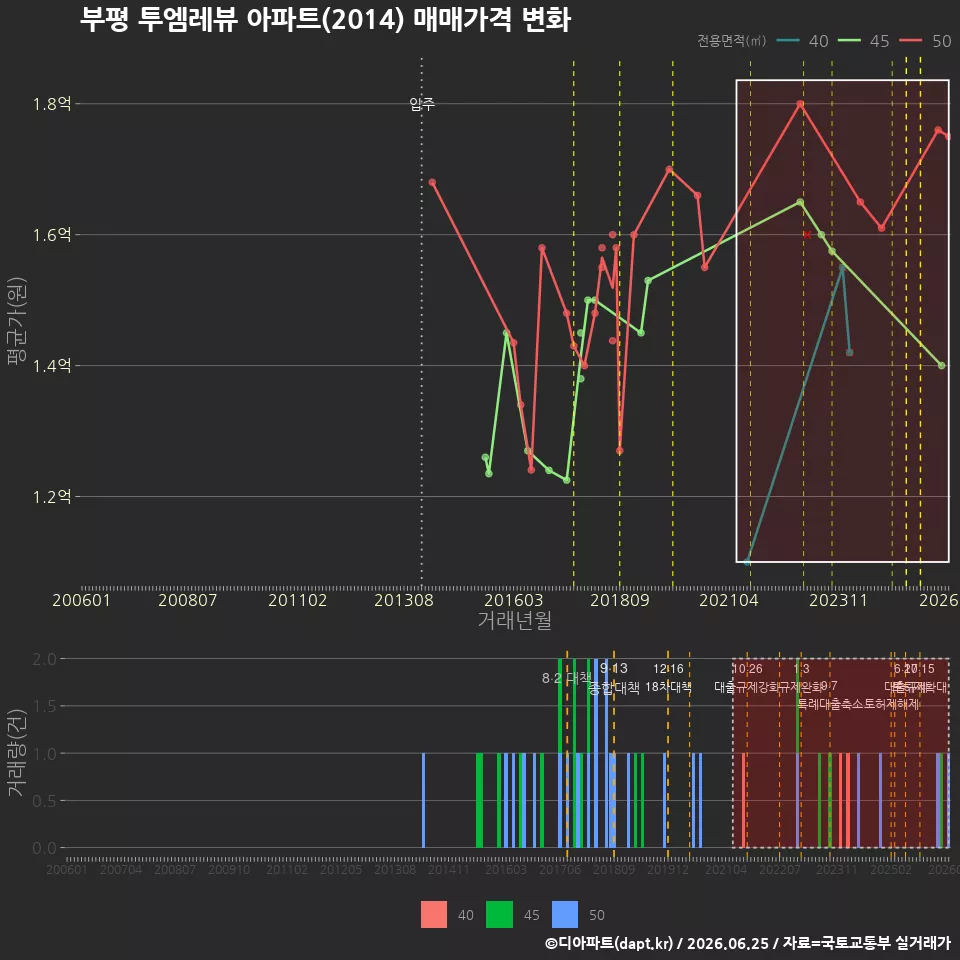Screen dimensions: 960x960
Task: Click the red 50㎡ peak point at 1.8억
Action: tap(800, 104)
